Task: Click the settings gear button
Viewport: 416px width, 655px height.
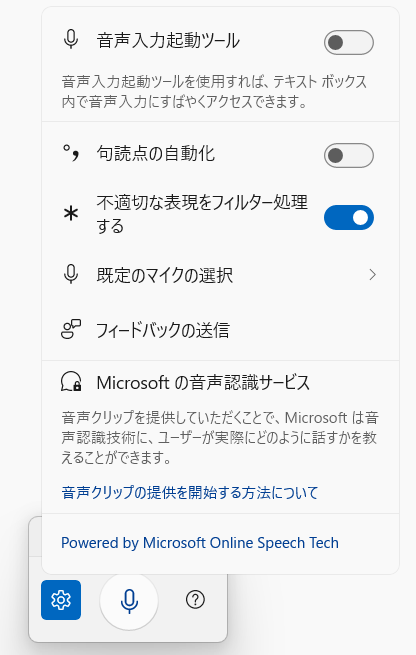Action: click(61, 600)
